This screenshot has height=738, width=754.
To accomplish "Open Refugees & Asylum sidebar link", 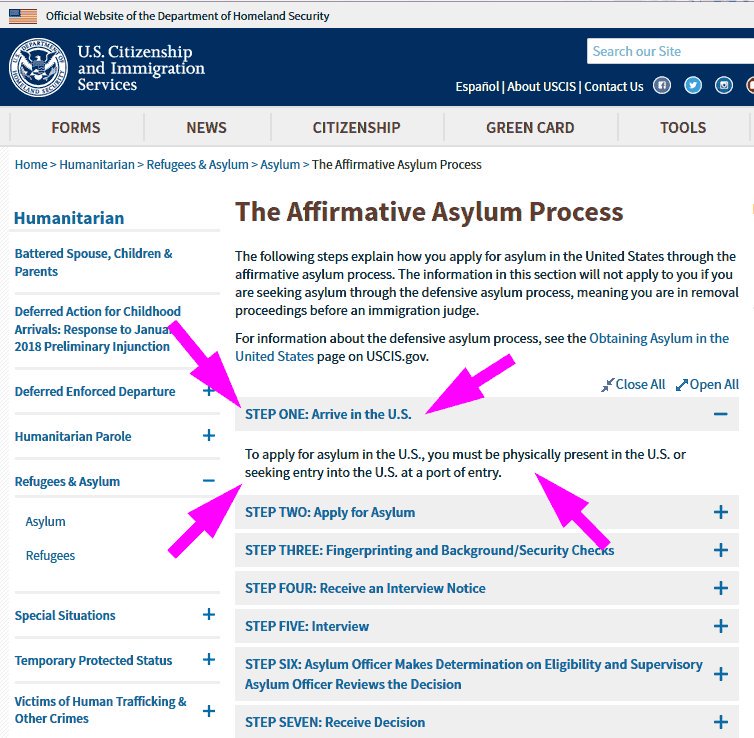I will [67, 481].
